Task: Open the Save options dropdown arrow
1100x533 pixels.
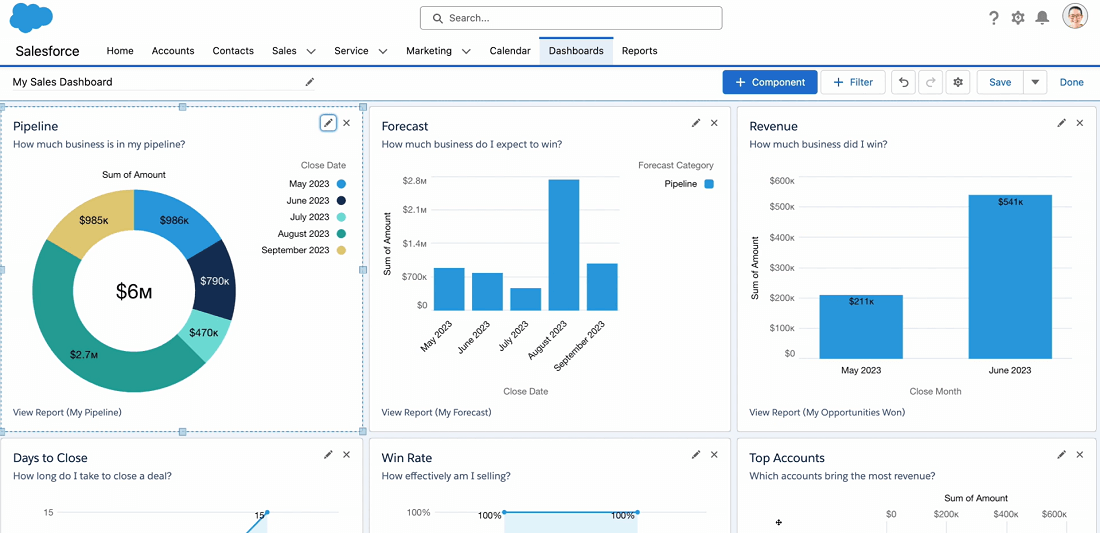Action: pos(1035,82)
